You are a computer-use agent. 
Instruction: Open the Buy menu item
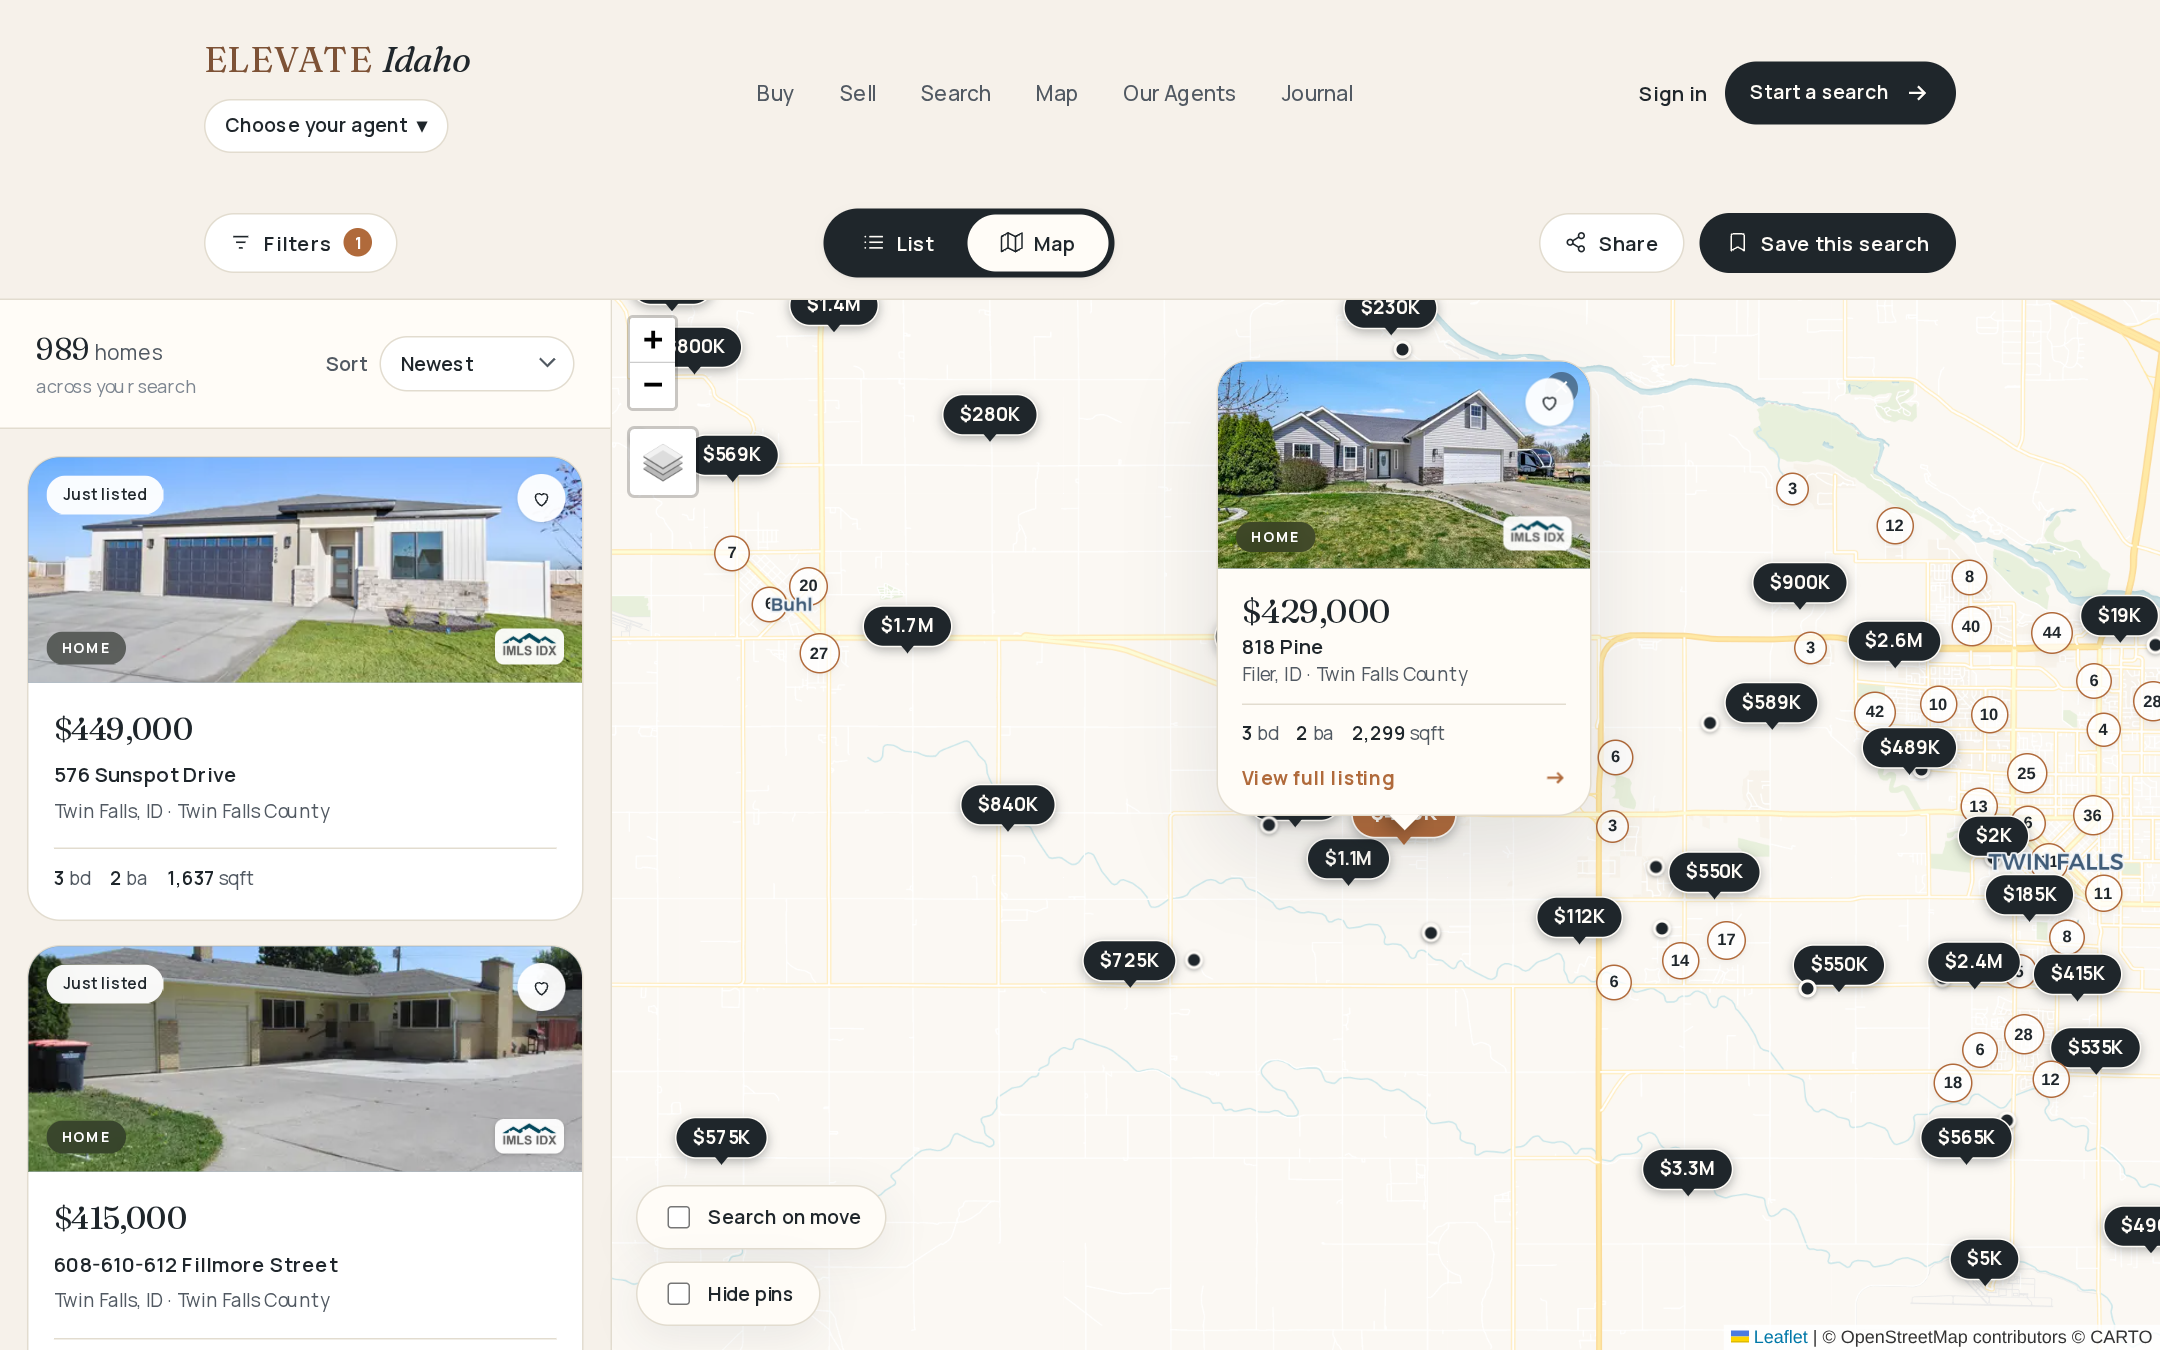tap(775, 94)
